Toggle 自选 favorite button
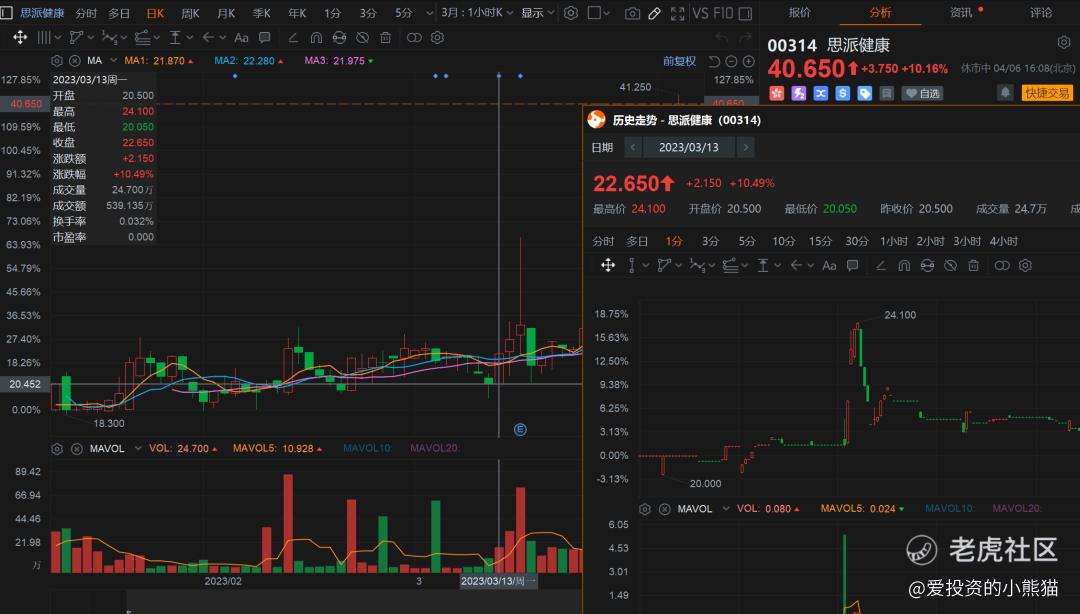 click(923, 93)
